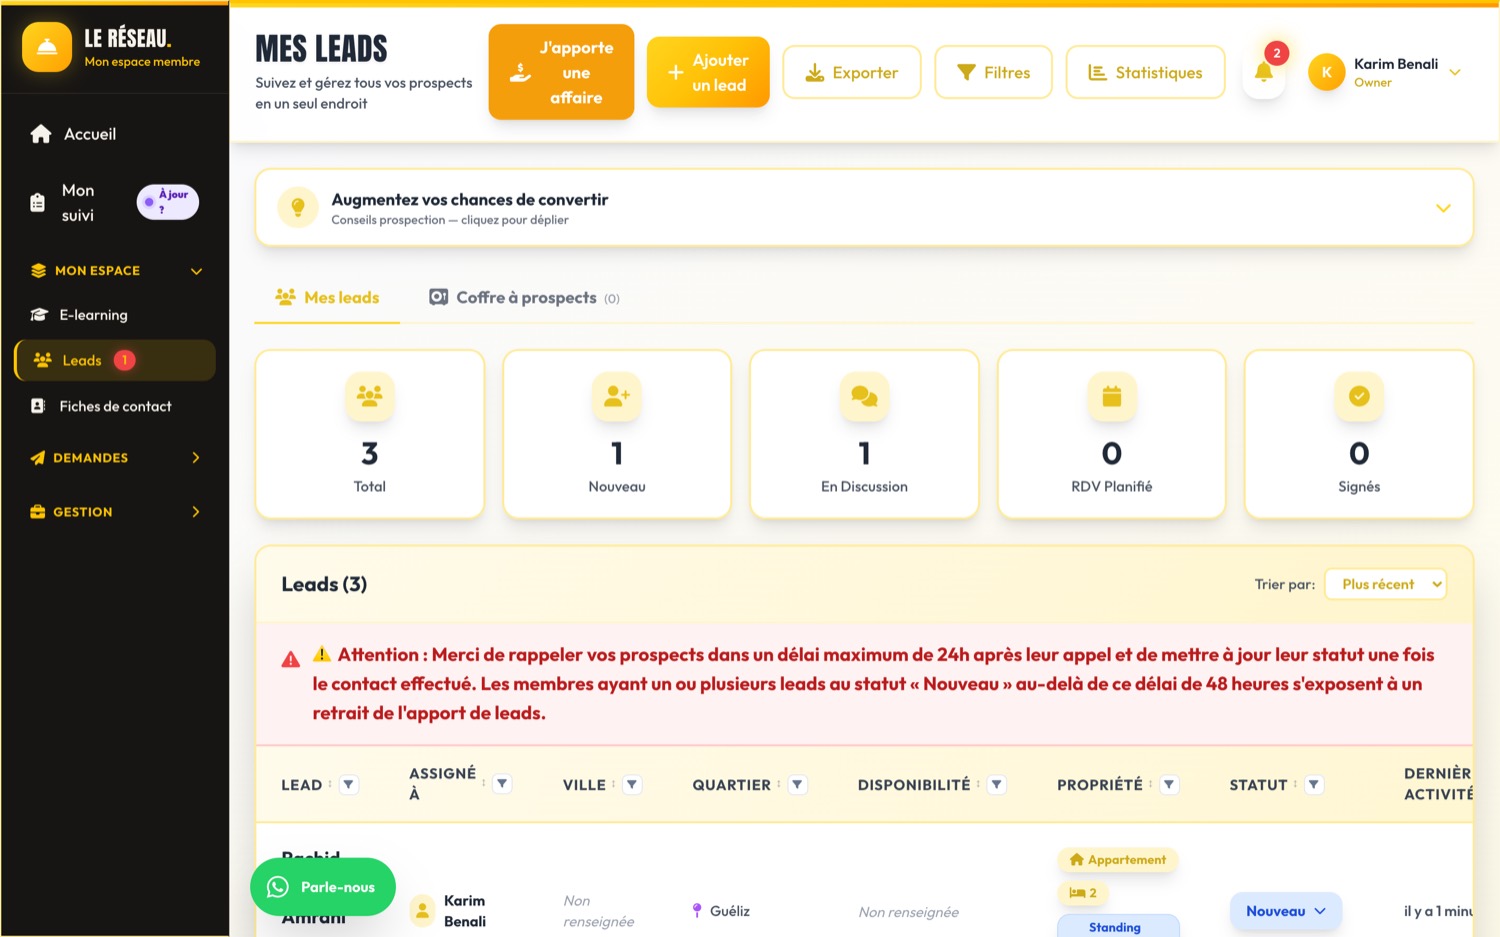Click Ajouter un lead button
The height and width of the screenshot is (937, 1500).
pyautogui.click(x=708, y=72)
